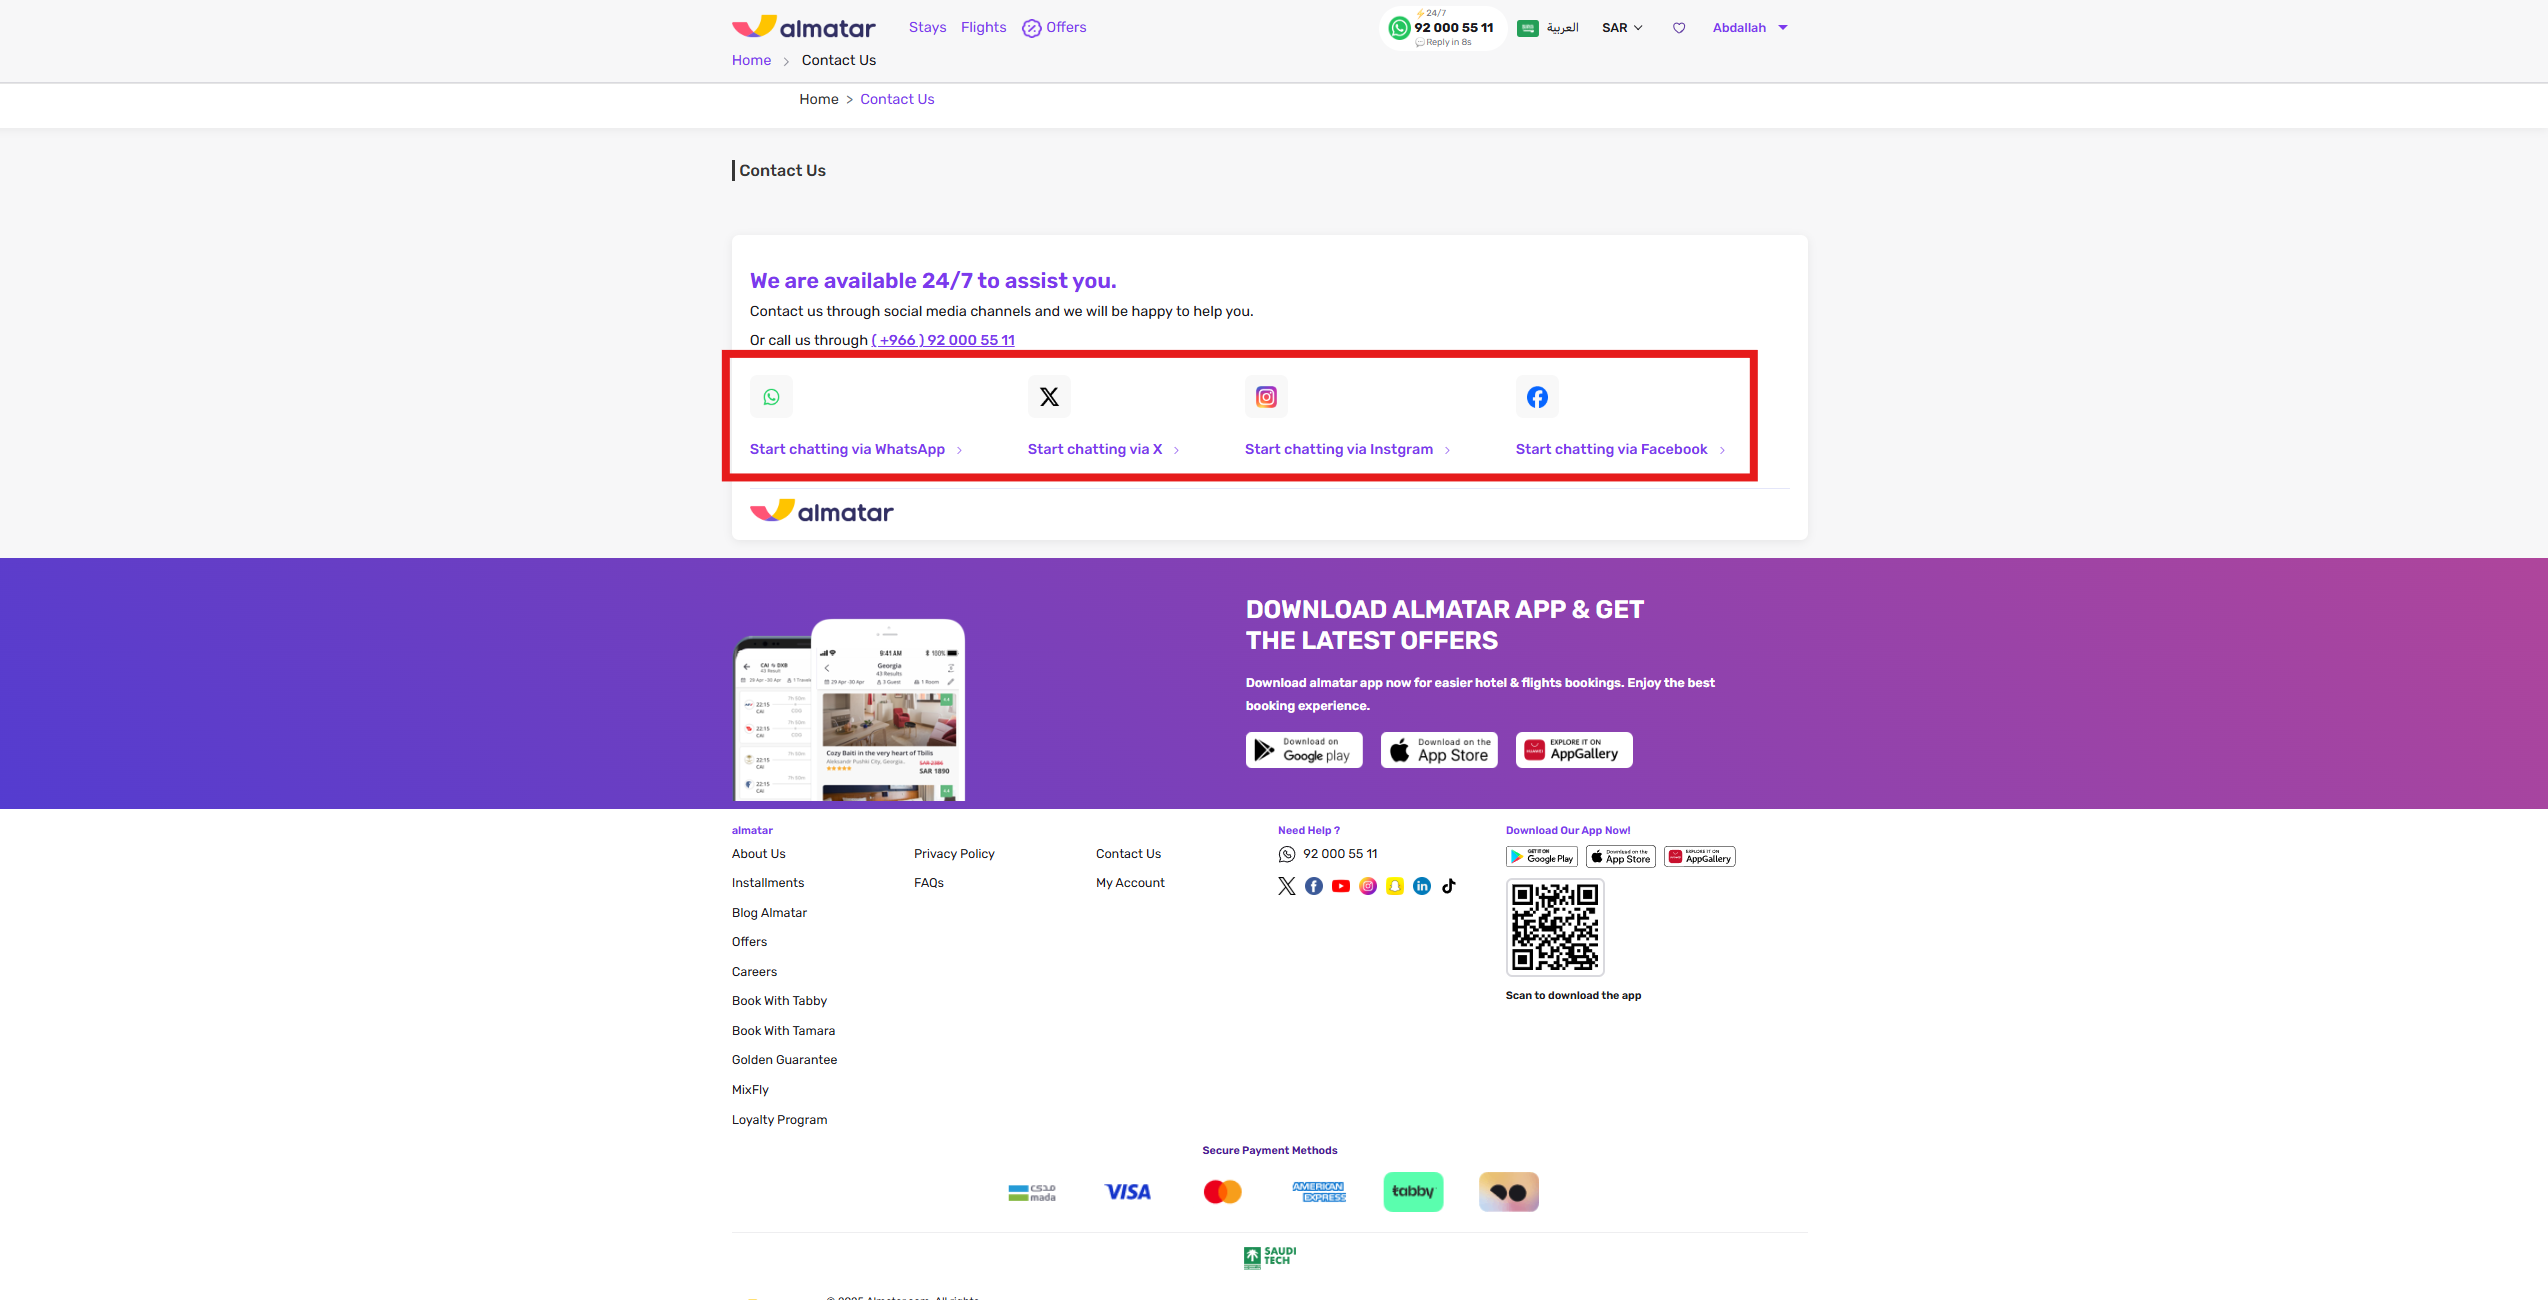
Task: Open the Flights menu item
Action: 983,27
